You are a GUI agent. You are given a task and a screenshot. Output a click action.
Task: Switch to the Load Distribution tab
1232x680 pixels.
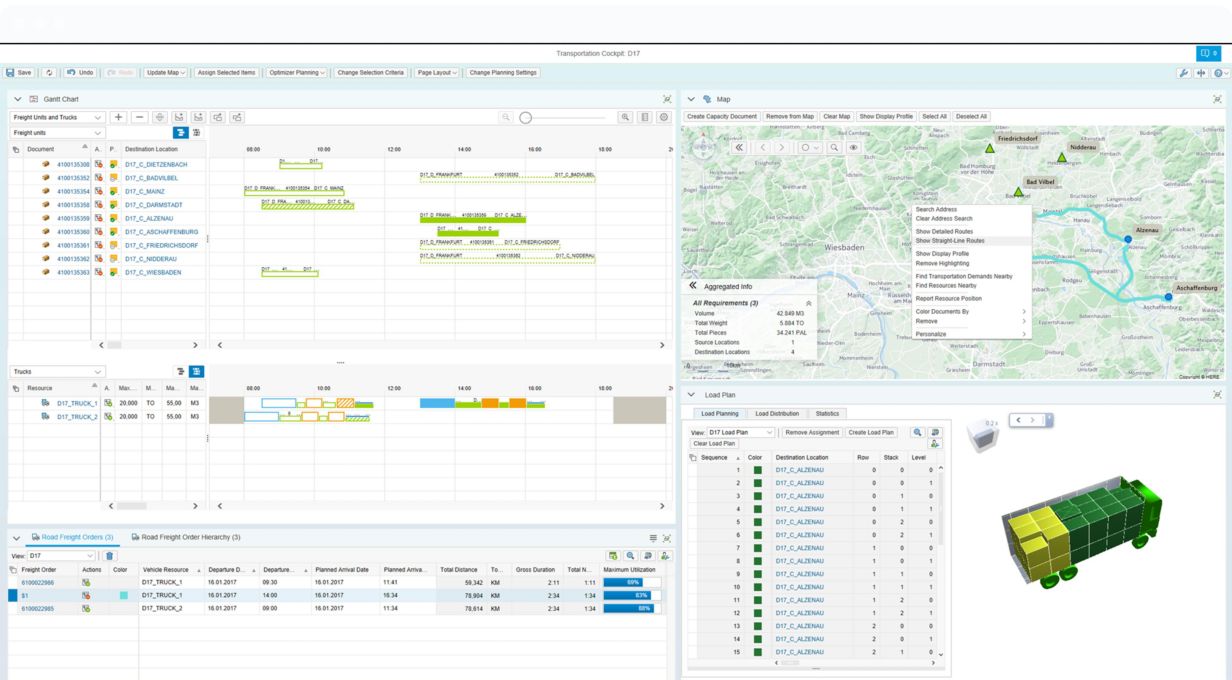(x=776, y=414)
